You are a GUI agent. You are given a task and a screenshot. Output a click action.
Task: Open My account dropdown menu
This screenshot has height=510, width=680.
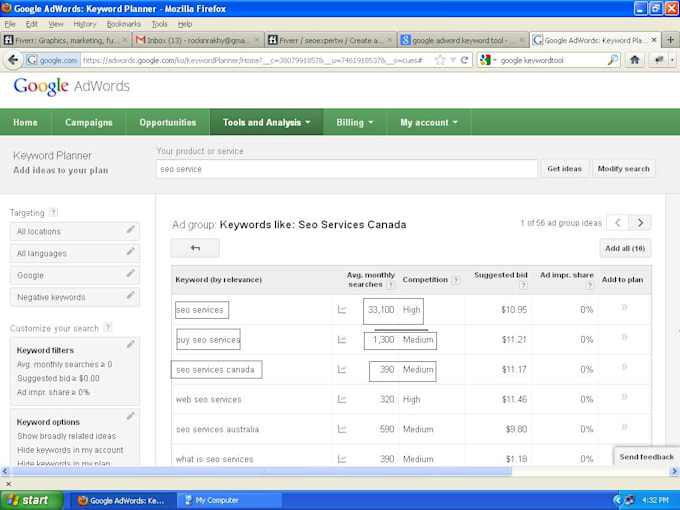(x=429, y=122)
